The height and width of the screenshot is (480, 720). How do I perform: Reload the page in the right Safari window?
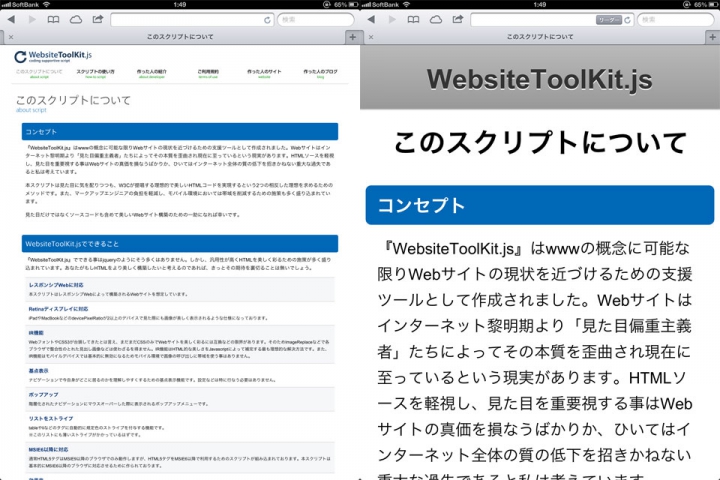(627, 20)
